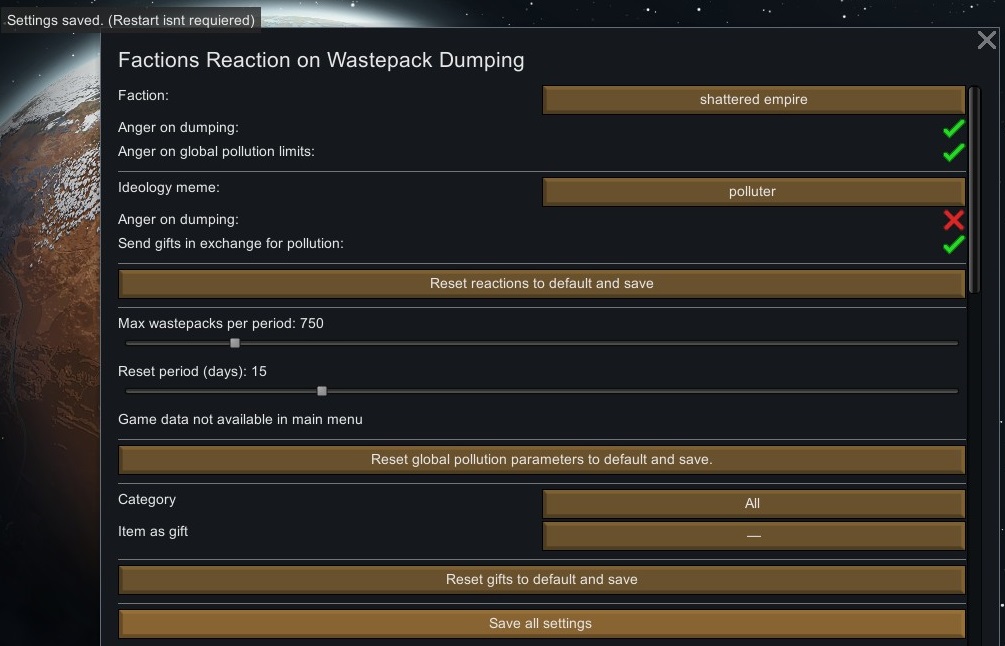
Task: Open the Item as gift dropdown
Action: coord(754,536)
